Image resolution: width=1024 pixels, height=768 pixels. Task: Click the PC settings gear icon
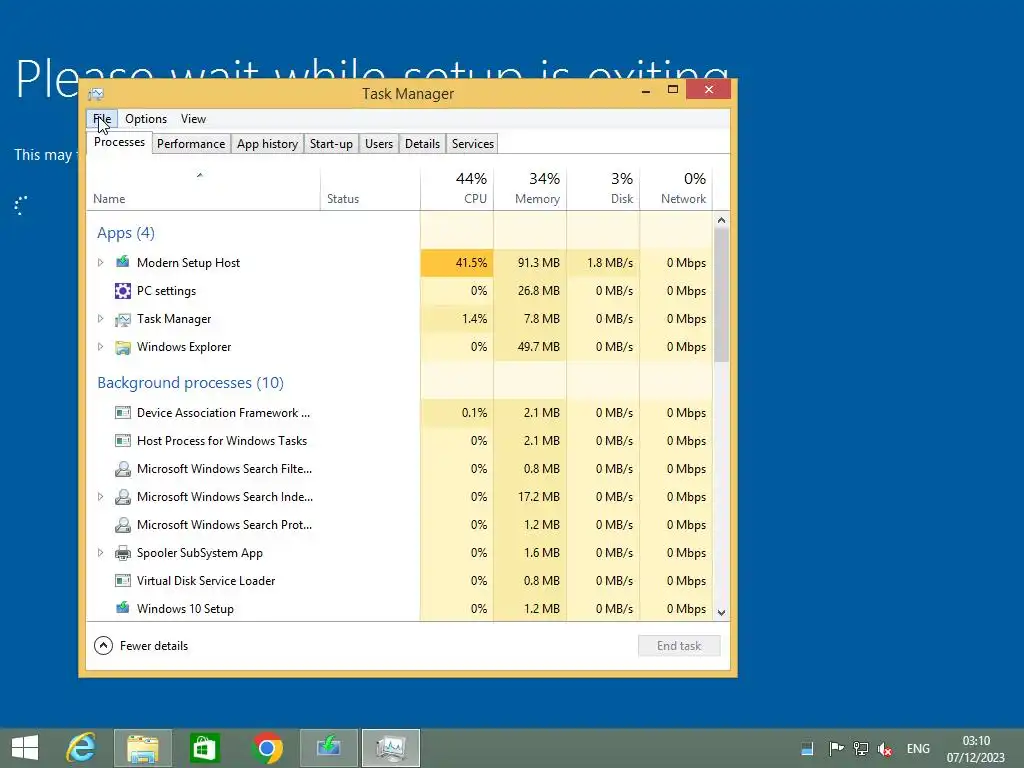point(122,291)
